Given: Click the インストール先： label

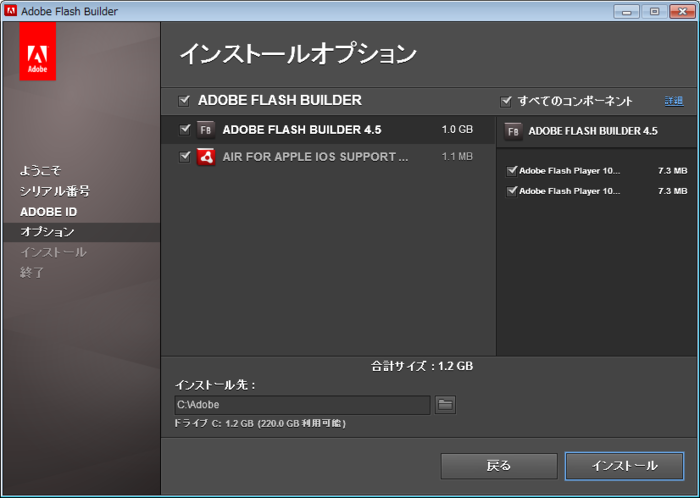Looking at the screenshot, I should click(215, 385).
